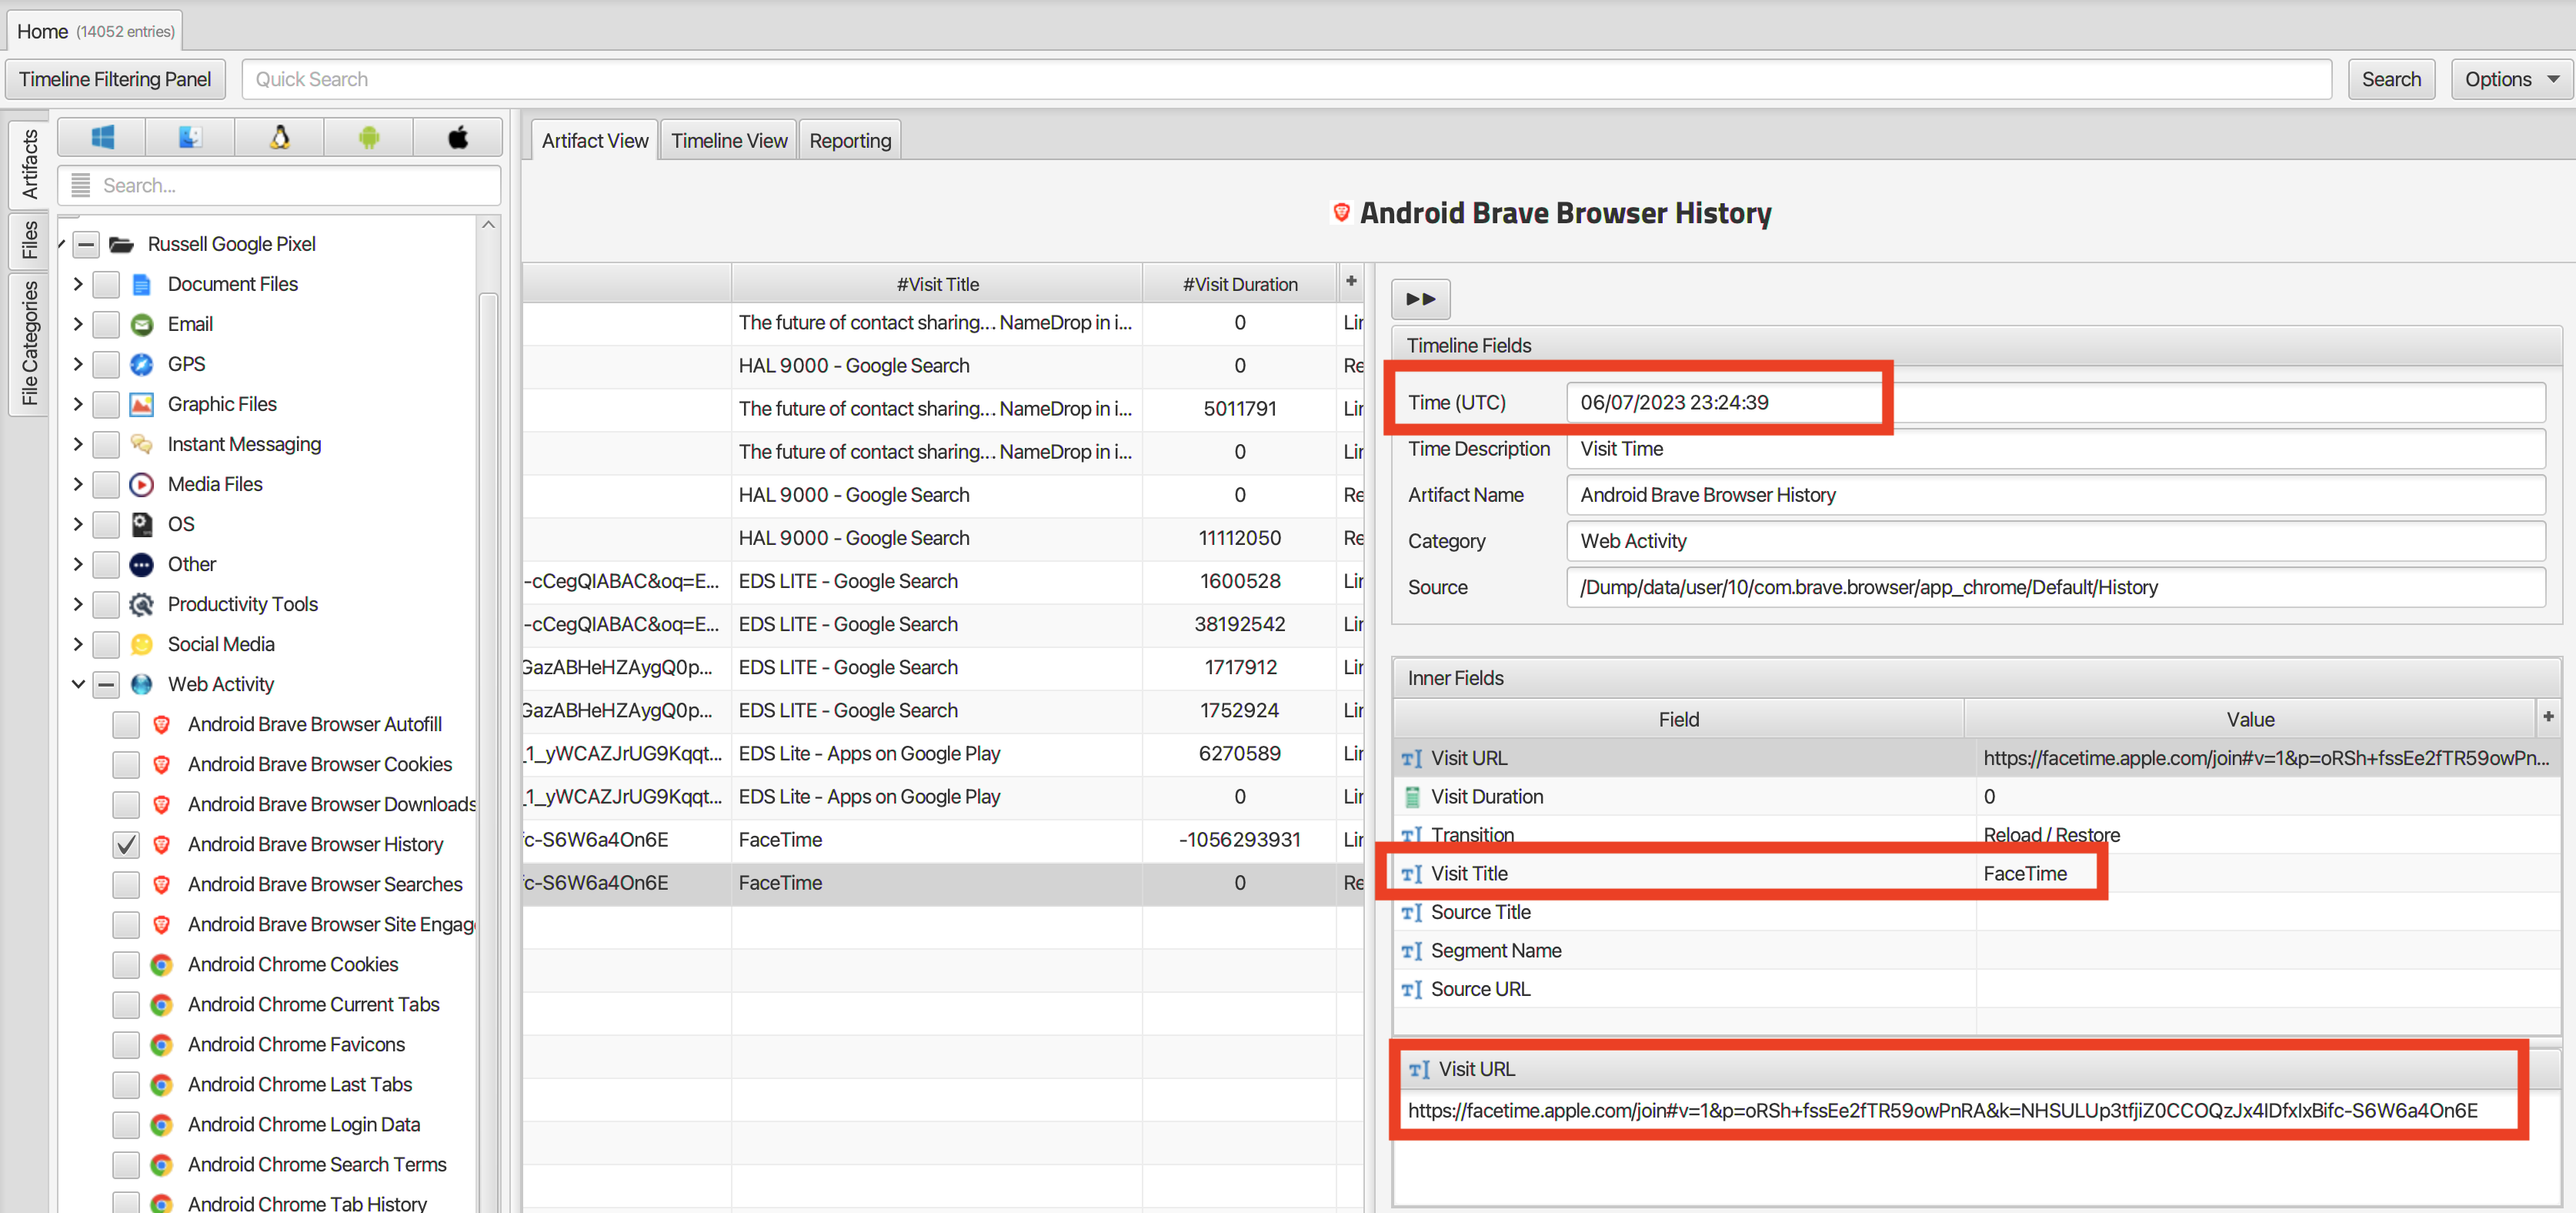
Task: Sort by the #Visit Title column header
Action: pos(937,284)
